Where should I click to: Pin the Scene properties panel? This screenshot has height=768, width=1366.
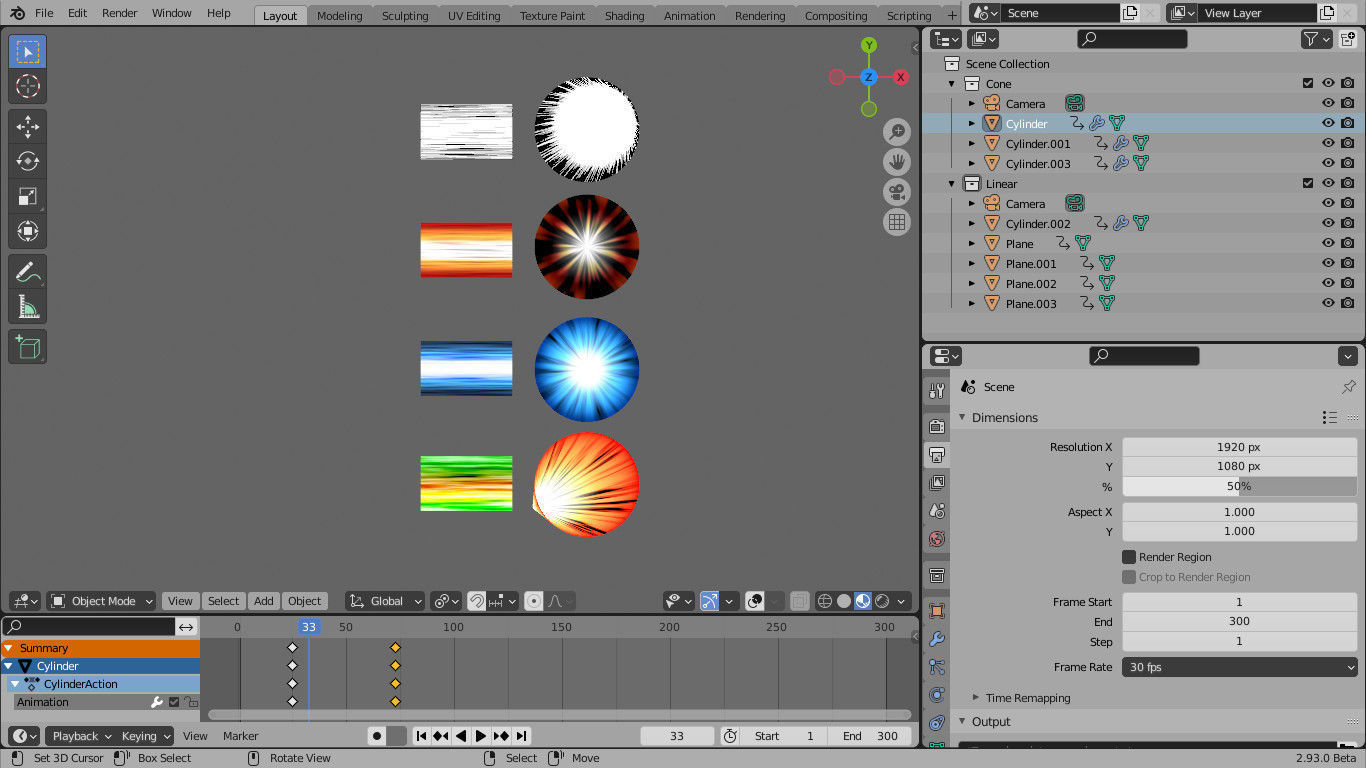1348,387
